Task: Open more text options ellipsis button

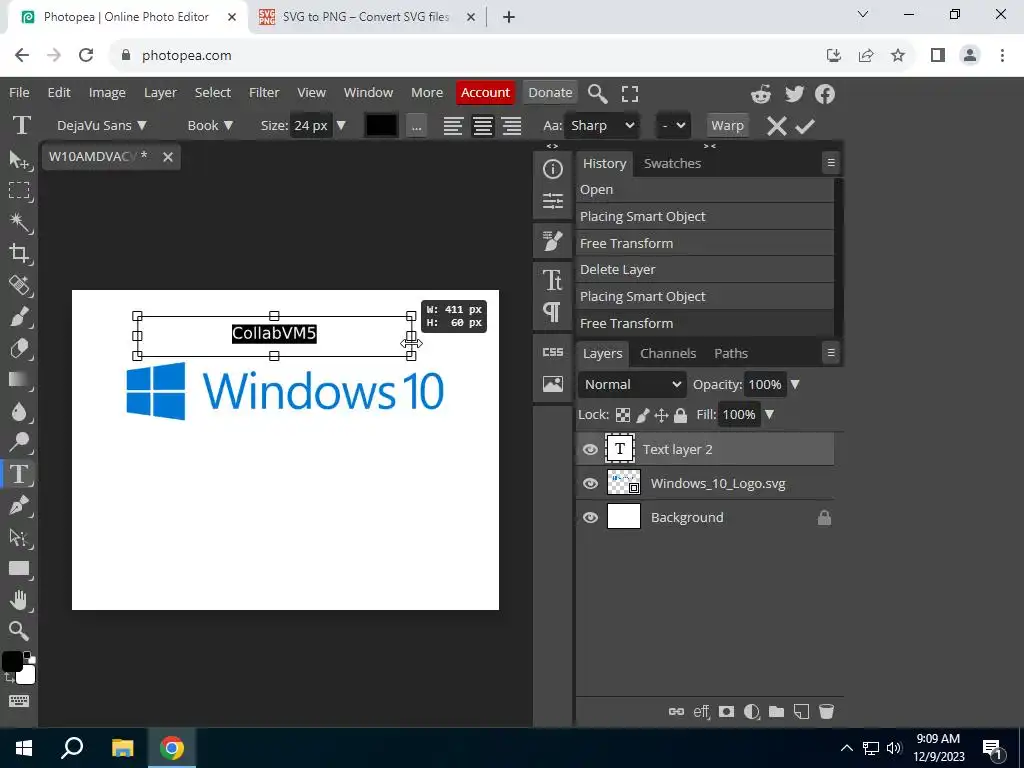Action: coord(416,125)
